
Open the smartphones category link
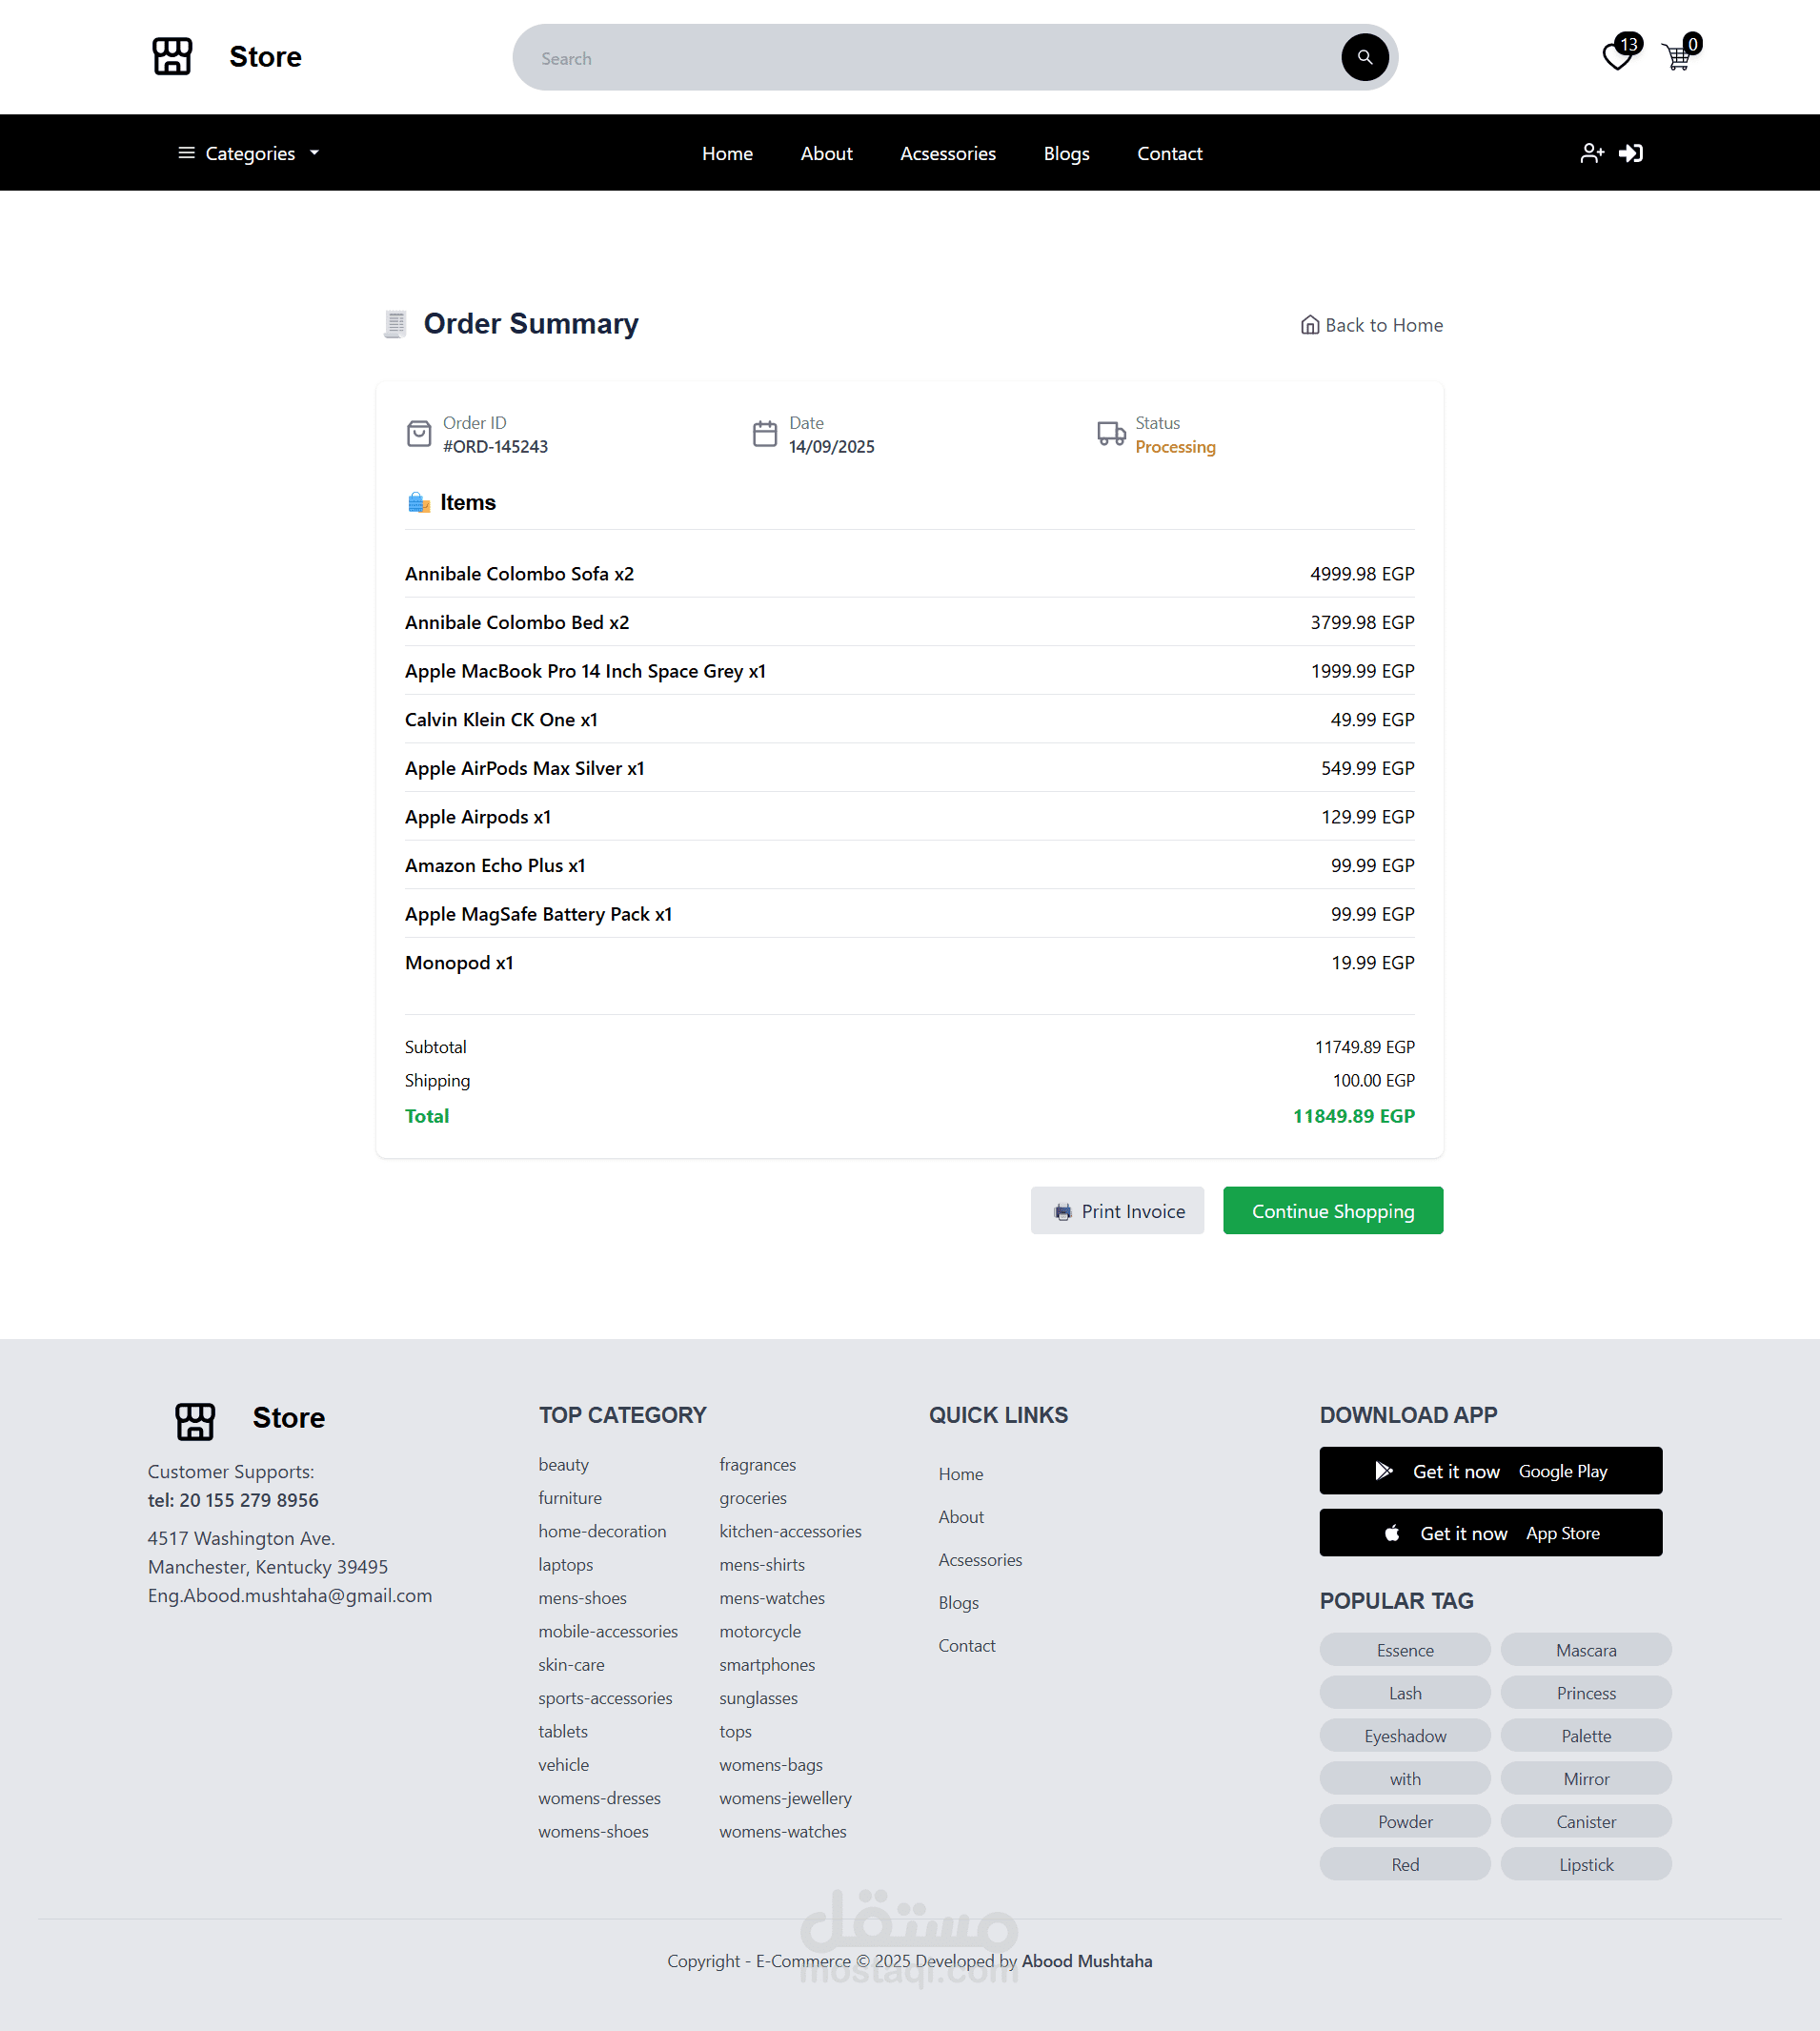[767, 1665]
